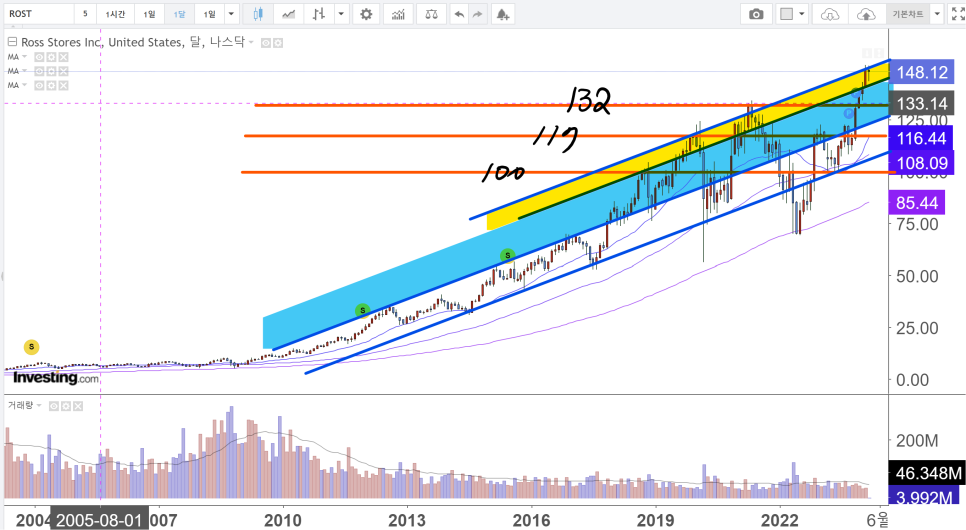Viewport: 966px width, 530px height.
Task: Select the 1달 monthly interval
Action: tap(179, 14)
